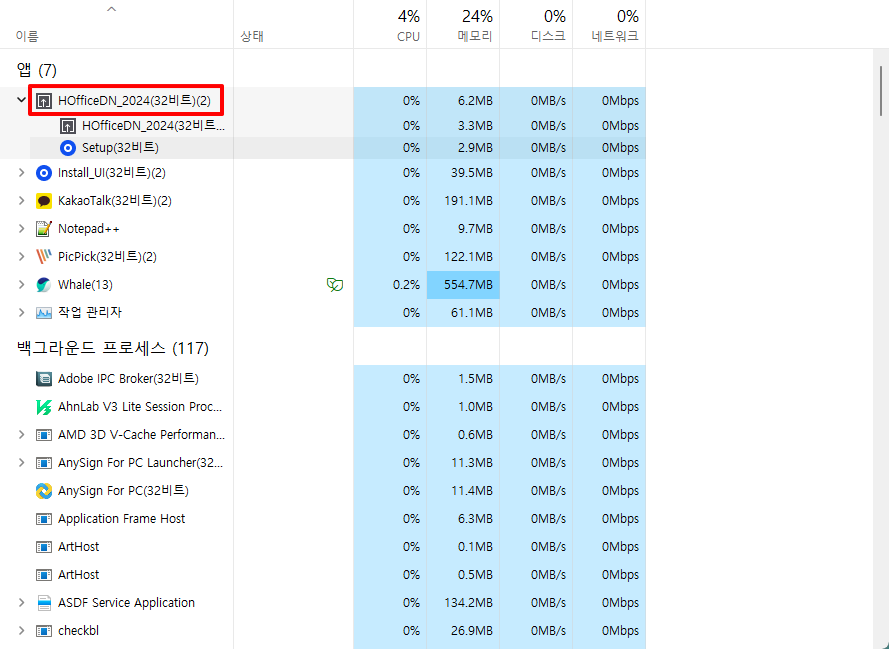The image size is (889, 649).
Task: Click the 39.5MB memory value for Install_UI
Action: [472, 173]
